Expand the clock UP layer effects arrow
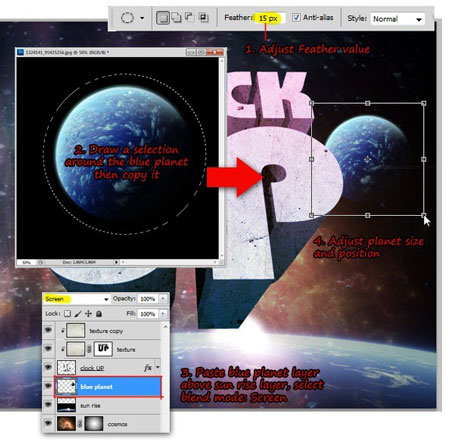Screen dimensions: 450x446 (x=158, y=367)
